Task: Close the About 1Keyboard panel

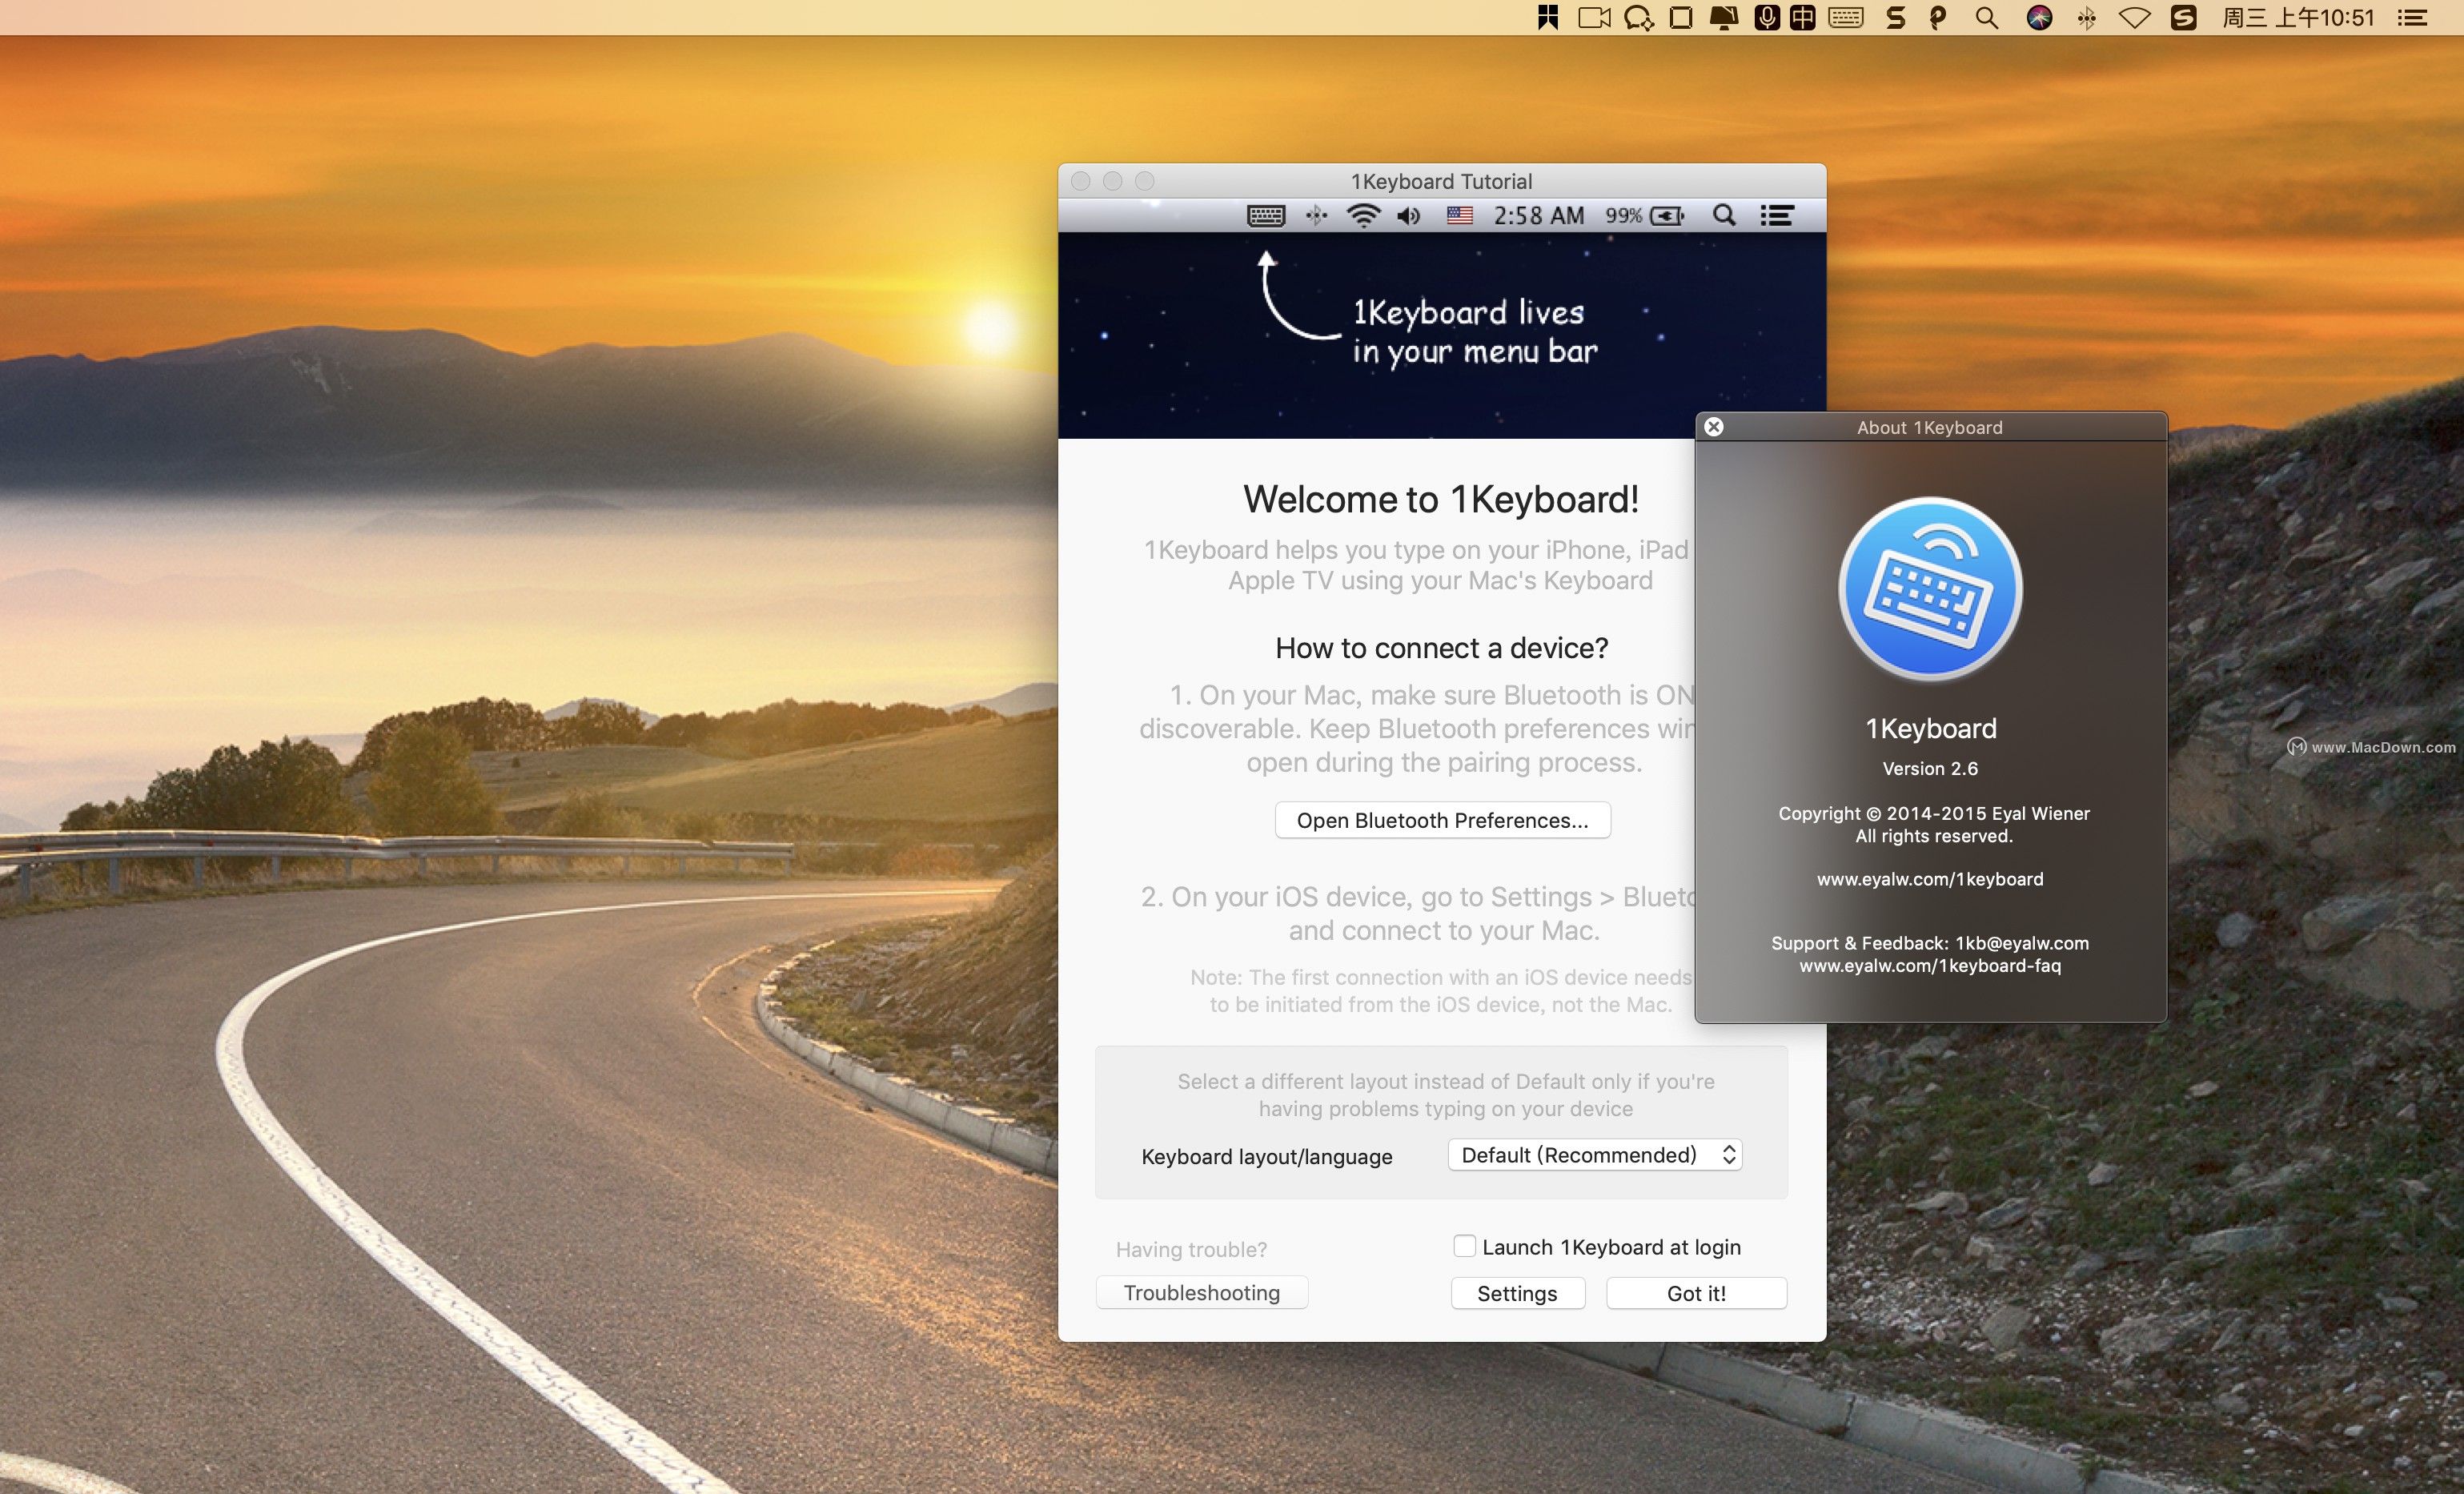Action: pyautogui.click(x=1714, y=427)
